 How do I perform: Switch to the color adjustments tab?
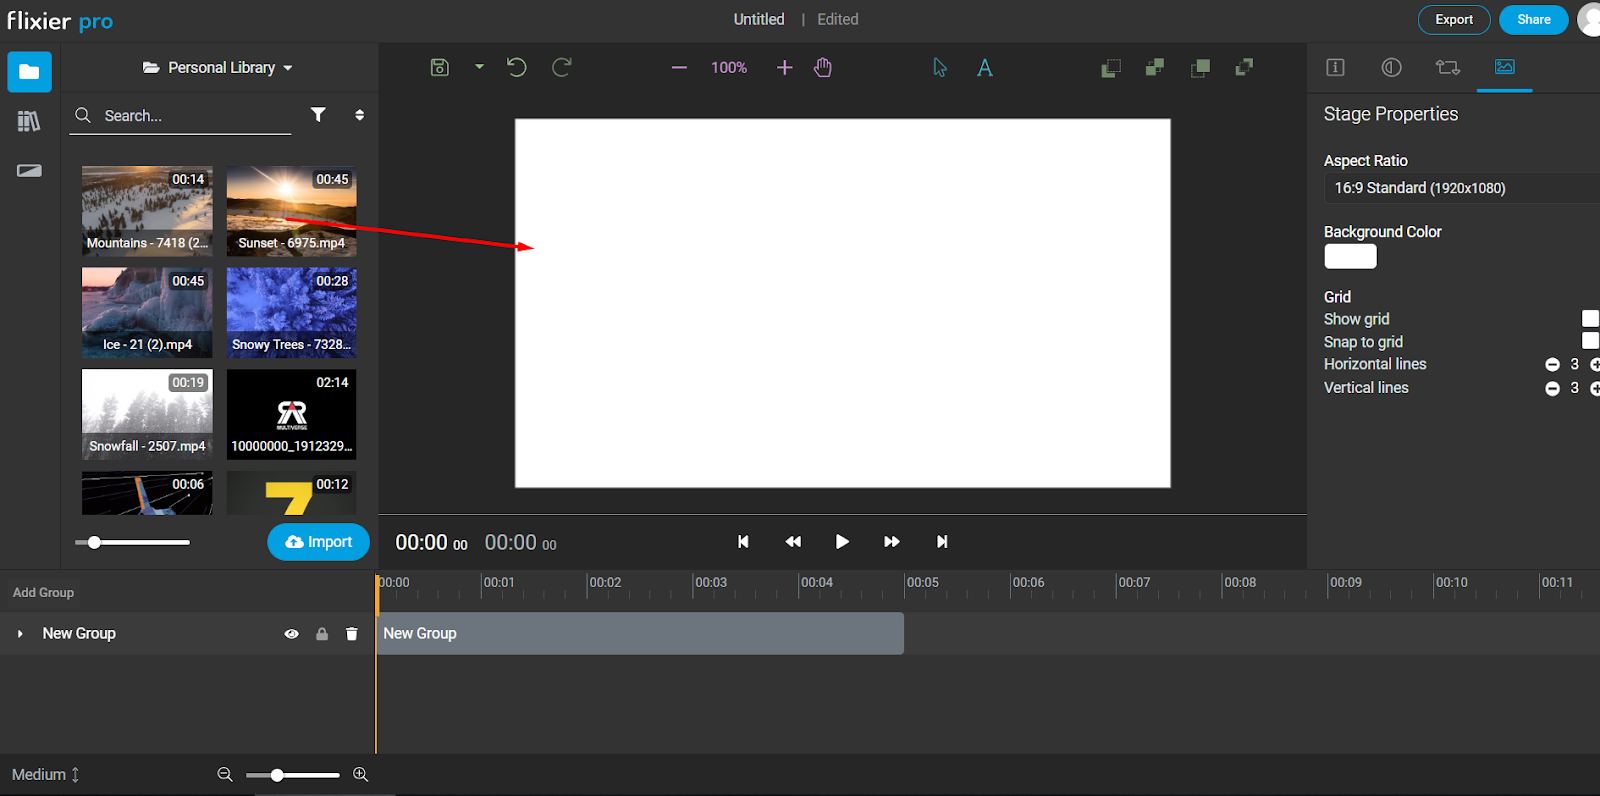[x=1391, y=67]
